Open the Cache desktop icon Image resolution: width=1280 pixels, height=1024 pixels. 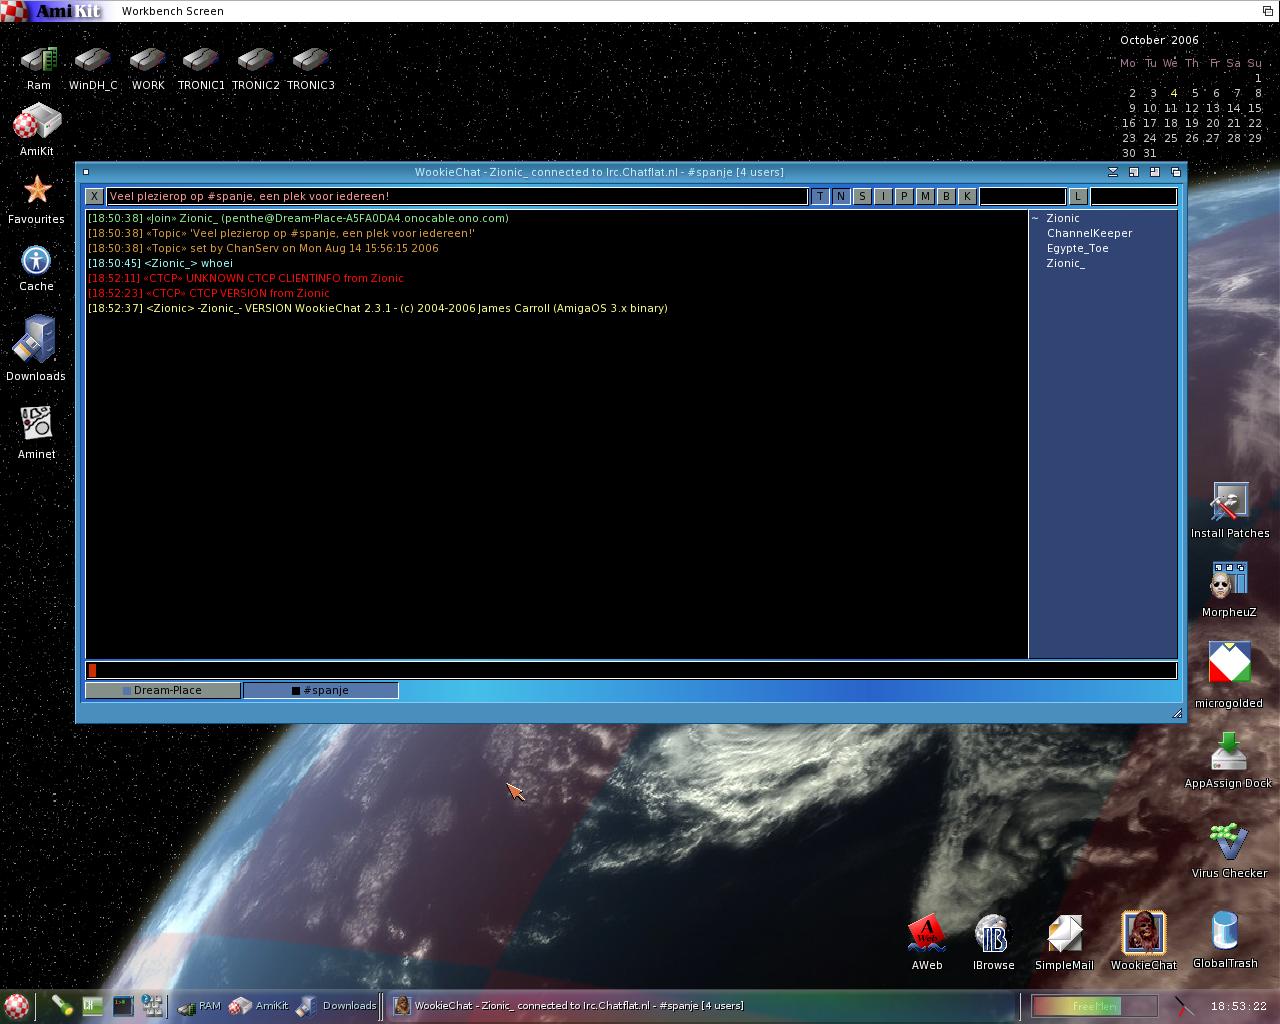[x=36, y=268]
